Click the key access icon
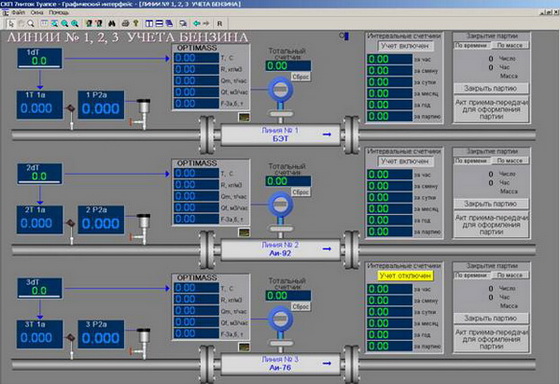The height and width of the screenshot is (384, 560). pyautogui.click(x=136, y=24)
